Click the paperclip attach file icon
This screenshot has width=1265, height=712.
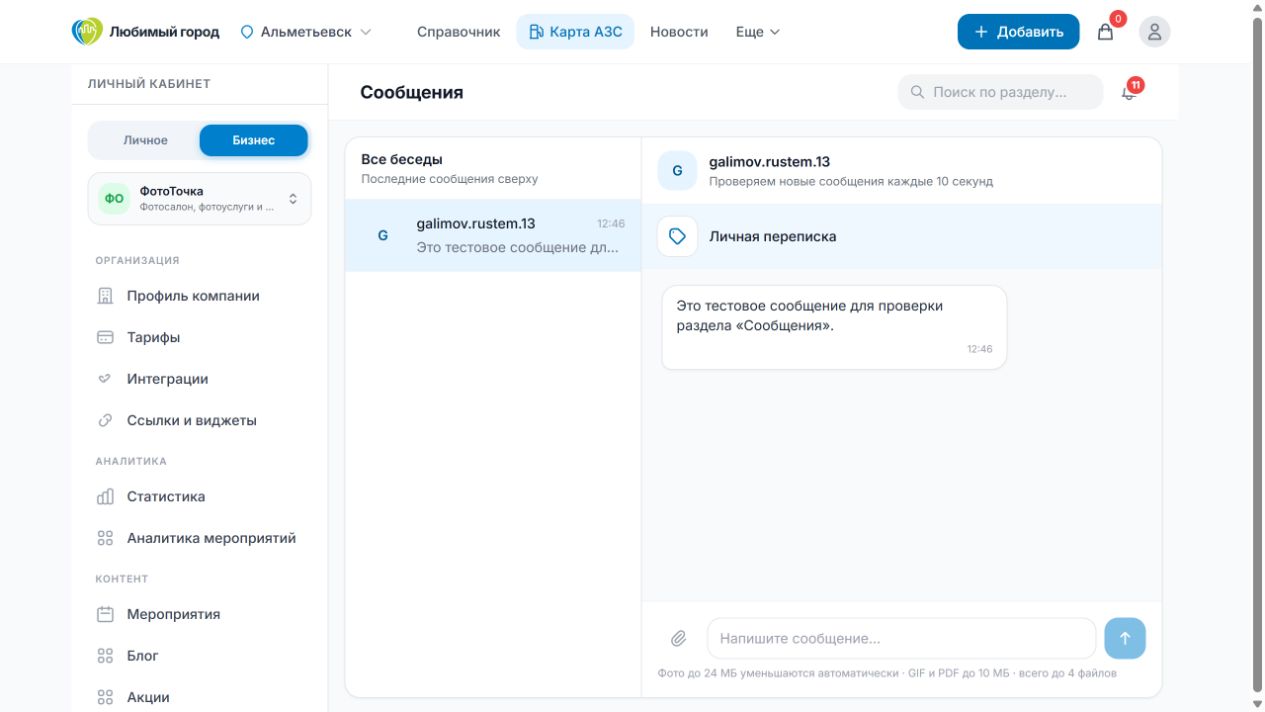[678, 638]
